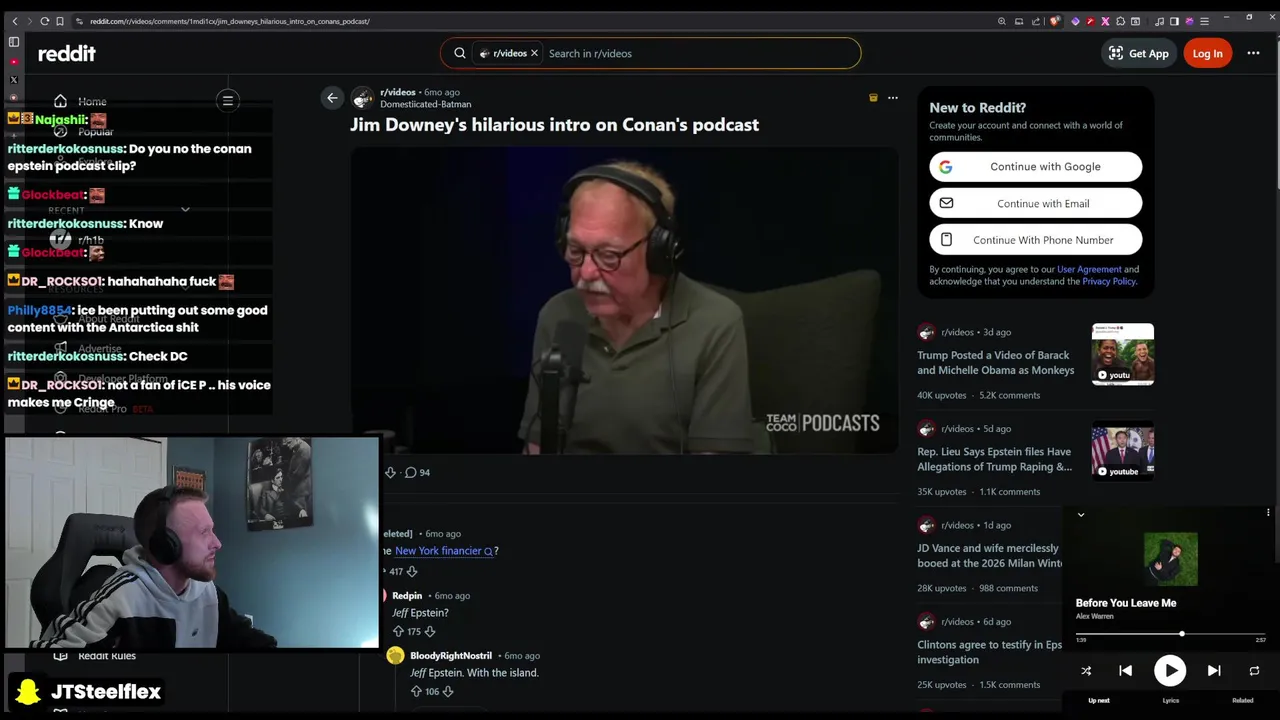The height and width of the screenshot is (720, 1280).
Task: Upvote BloodyRightNostril's comment
Action: (416, 692)
